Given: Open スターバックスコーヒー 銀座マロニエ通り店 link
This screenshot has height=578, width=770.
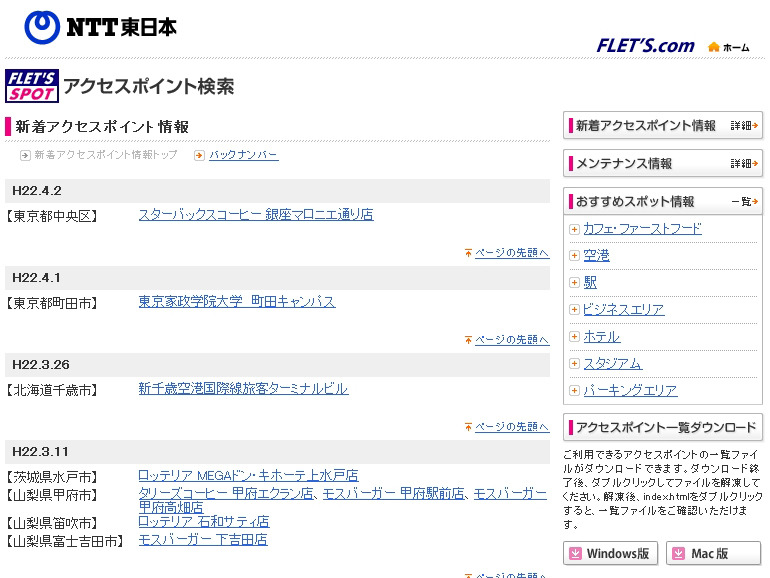Looking at the screenshot, I should click(x=256, y=215).
